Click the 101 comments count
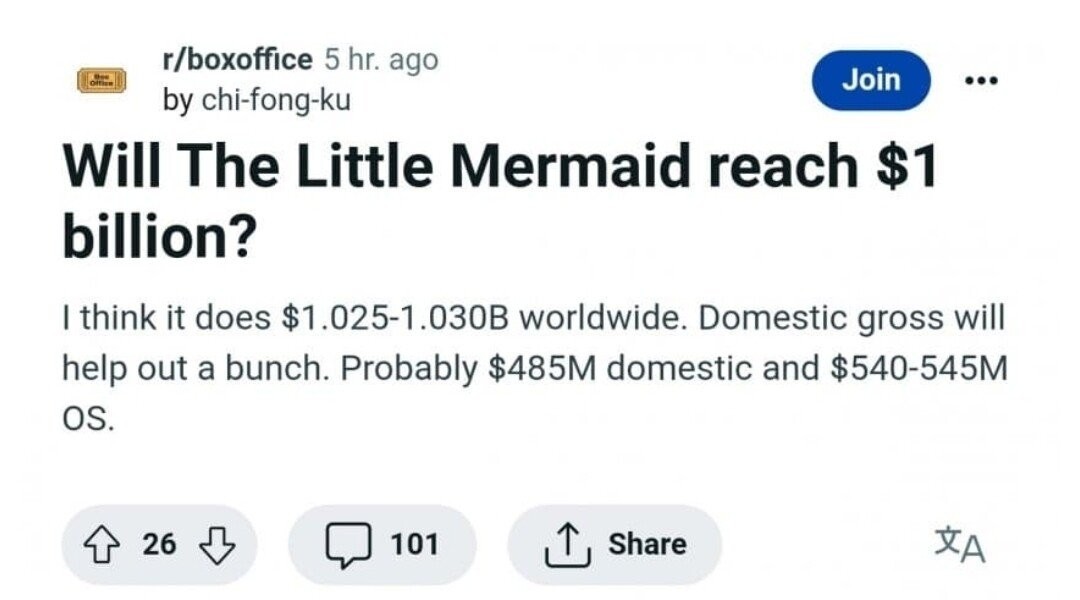The width and height of the screenshot is (1080, 600). (414, 544)
